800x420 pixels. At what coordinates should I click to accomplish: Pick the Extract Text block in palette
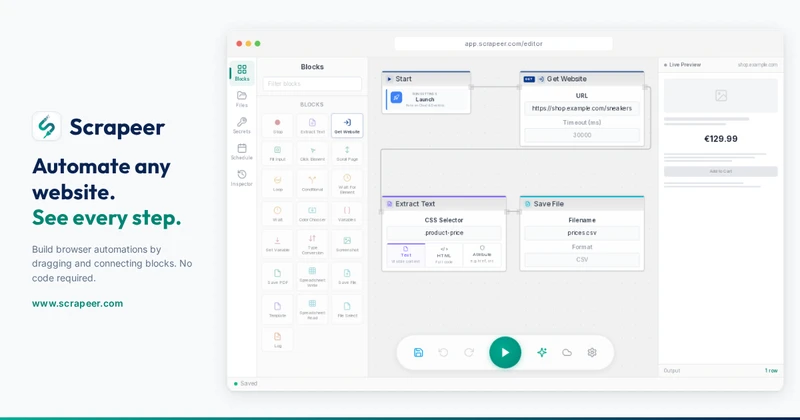point(312,126)
